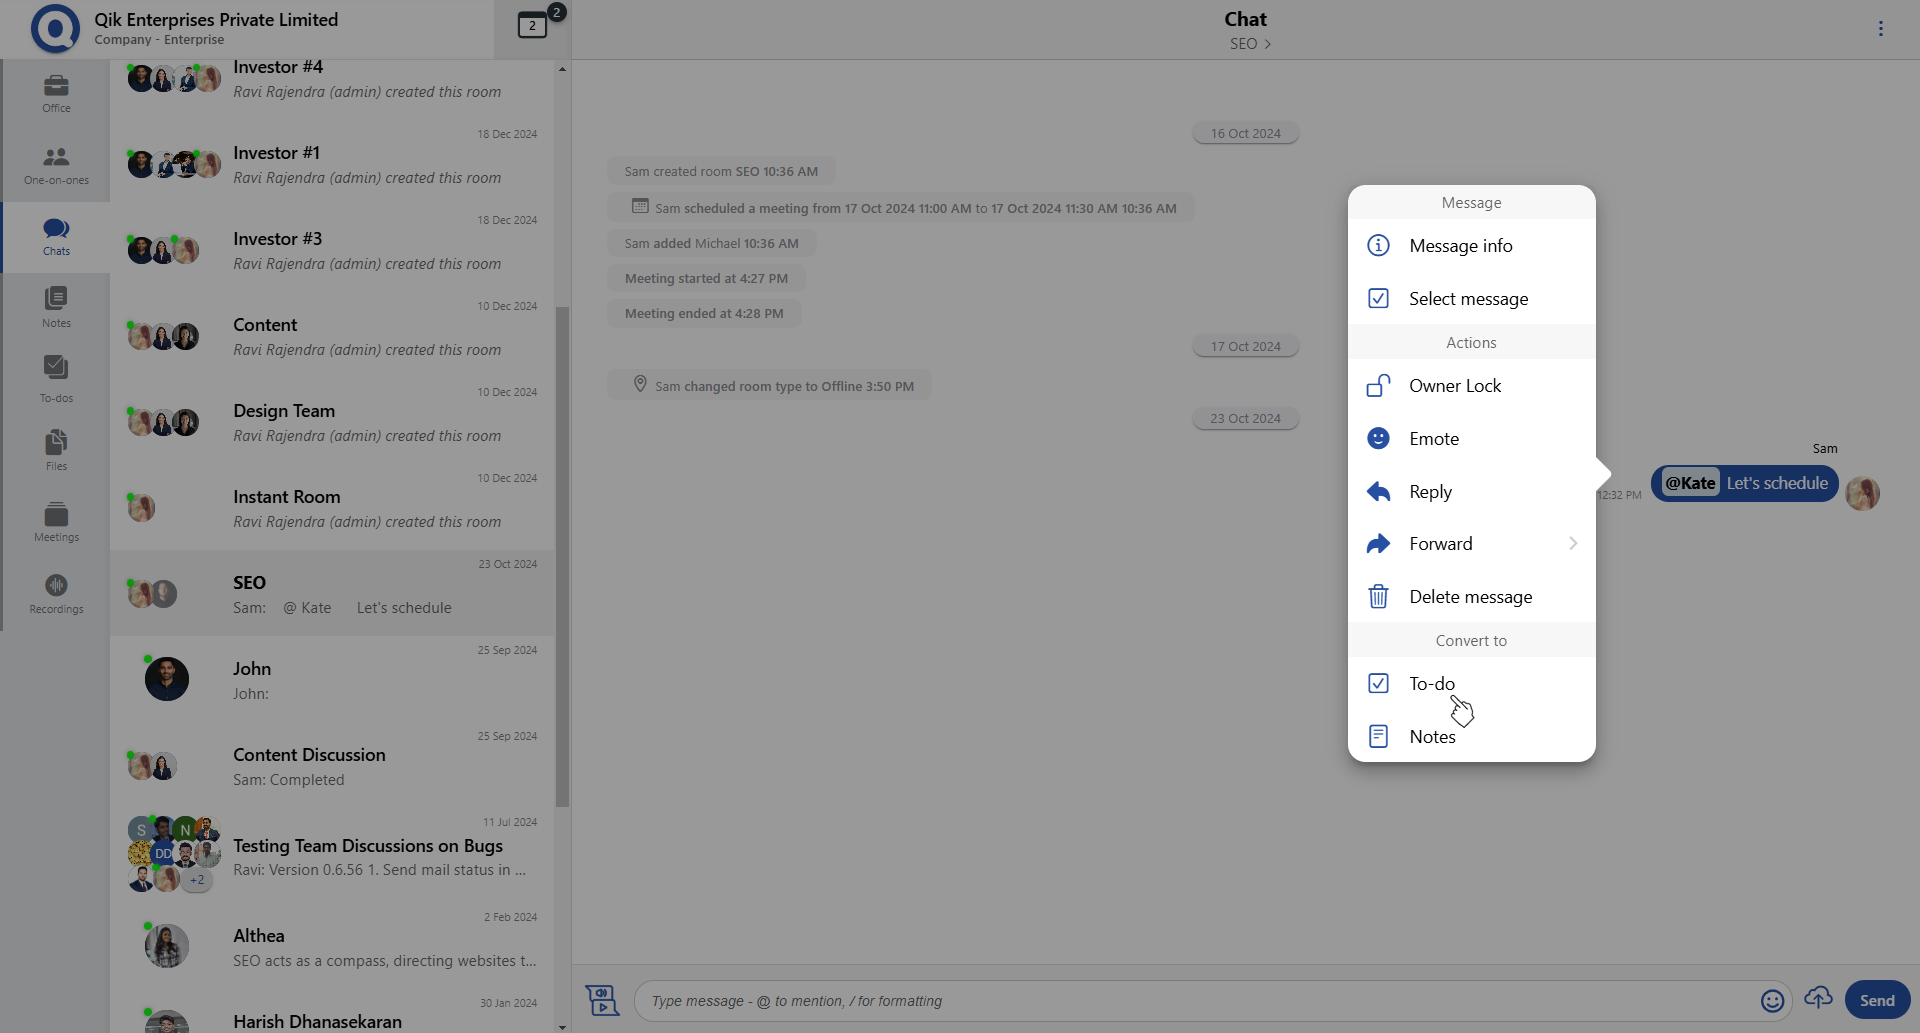
Task: Expand the Forward submenu arrow
Action: point(1573,544)
